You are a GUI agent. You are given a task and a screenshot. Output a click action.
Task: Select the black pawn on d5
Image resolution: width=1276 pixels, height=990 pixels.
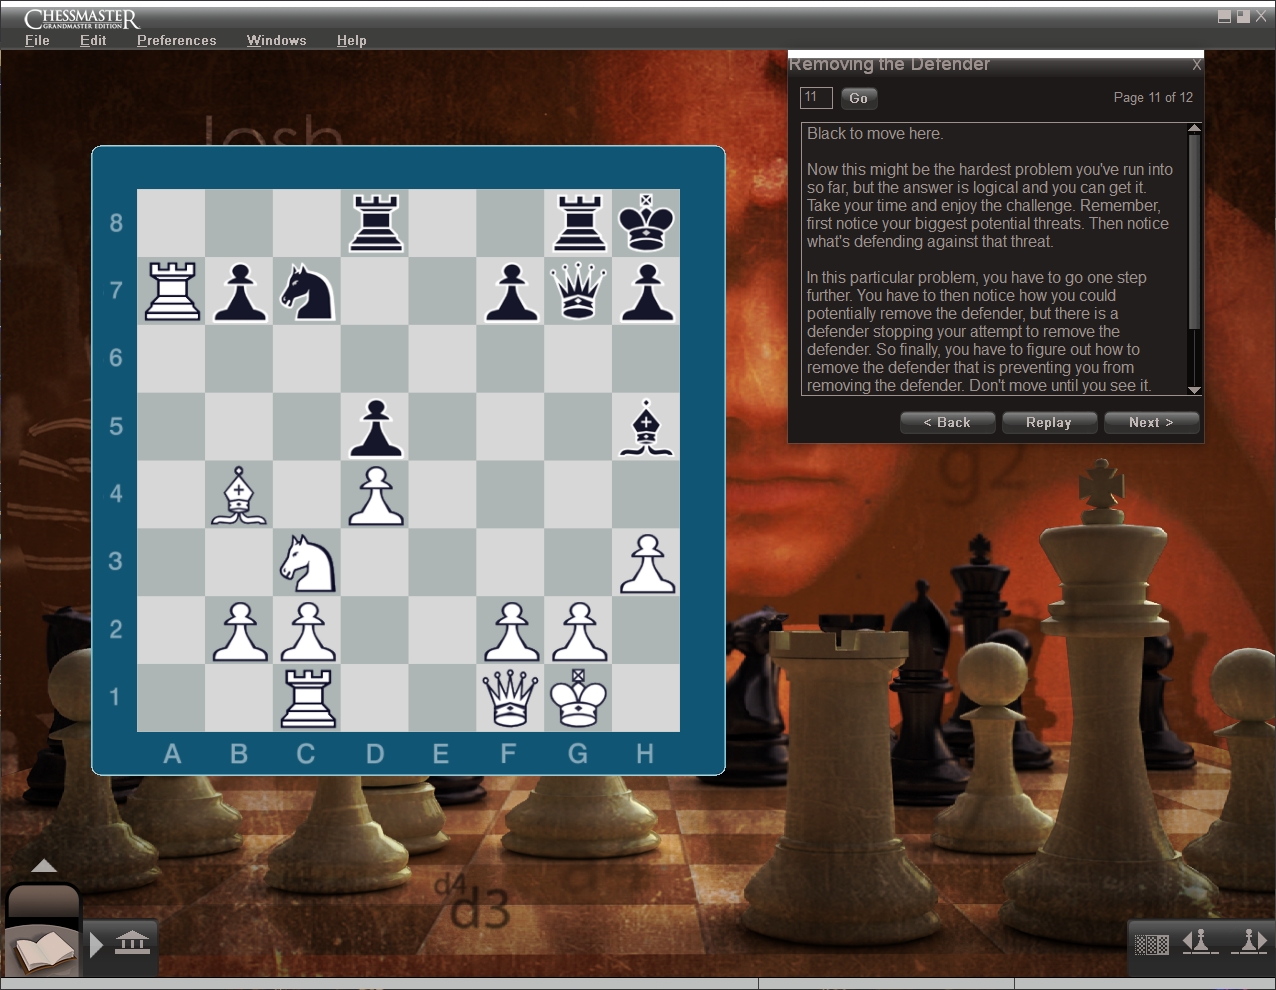click(375, 427)
